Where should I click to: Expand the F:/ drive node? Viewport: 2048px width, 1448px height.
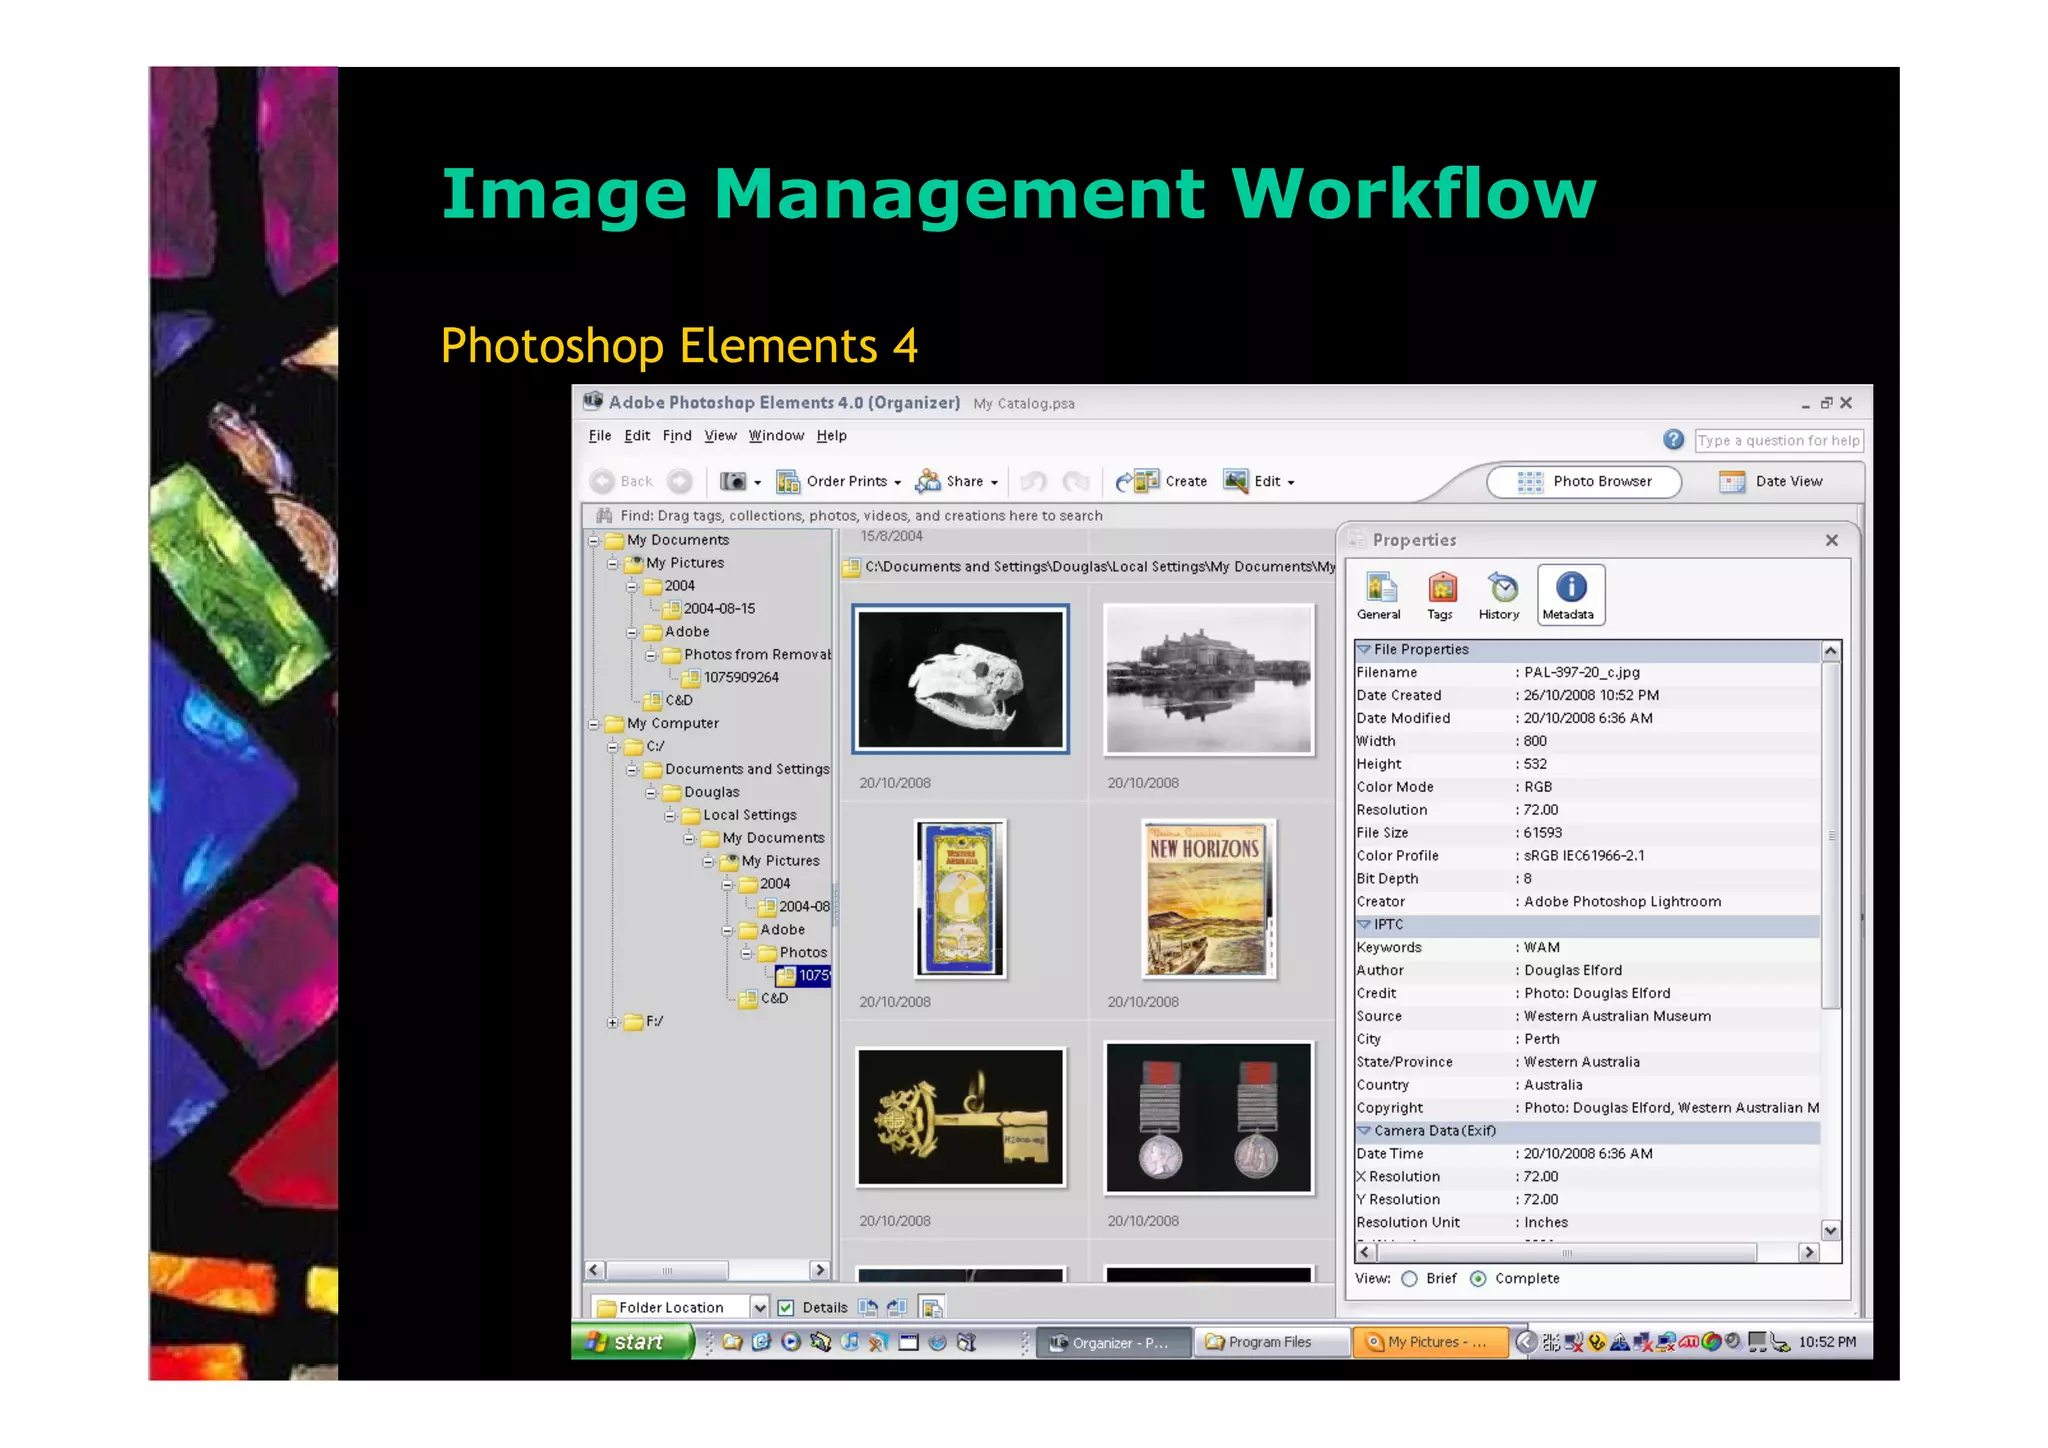[612, 1022]
